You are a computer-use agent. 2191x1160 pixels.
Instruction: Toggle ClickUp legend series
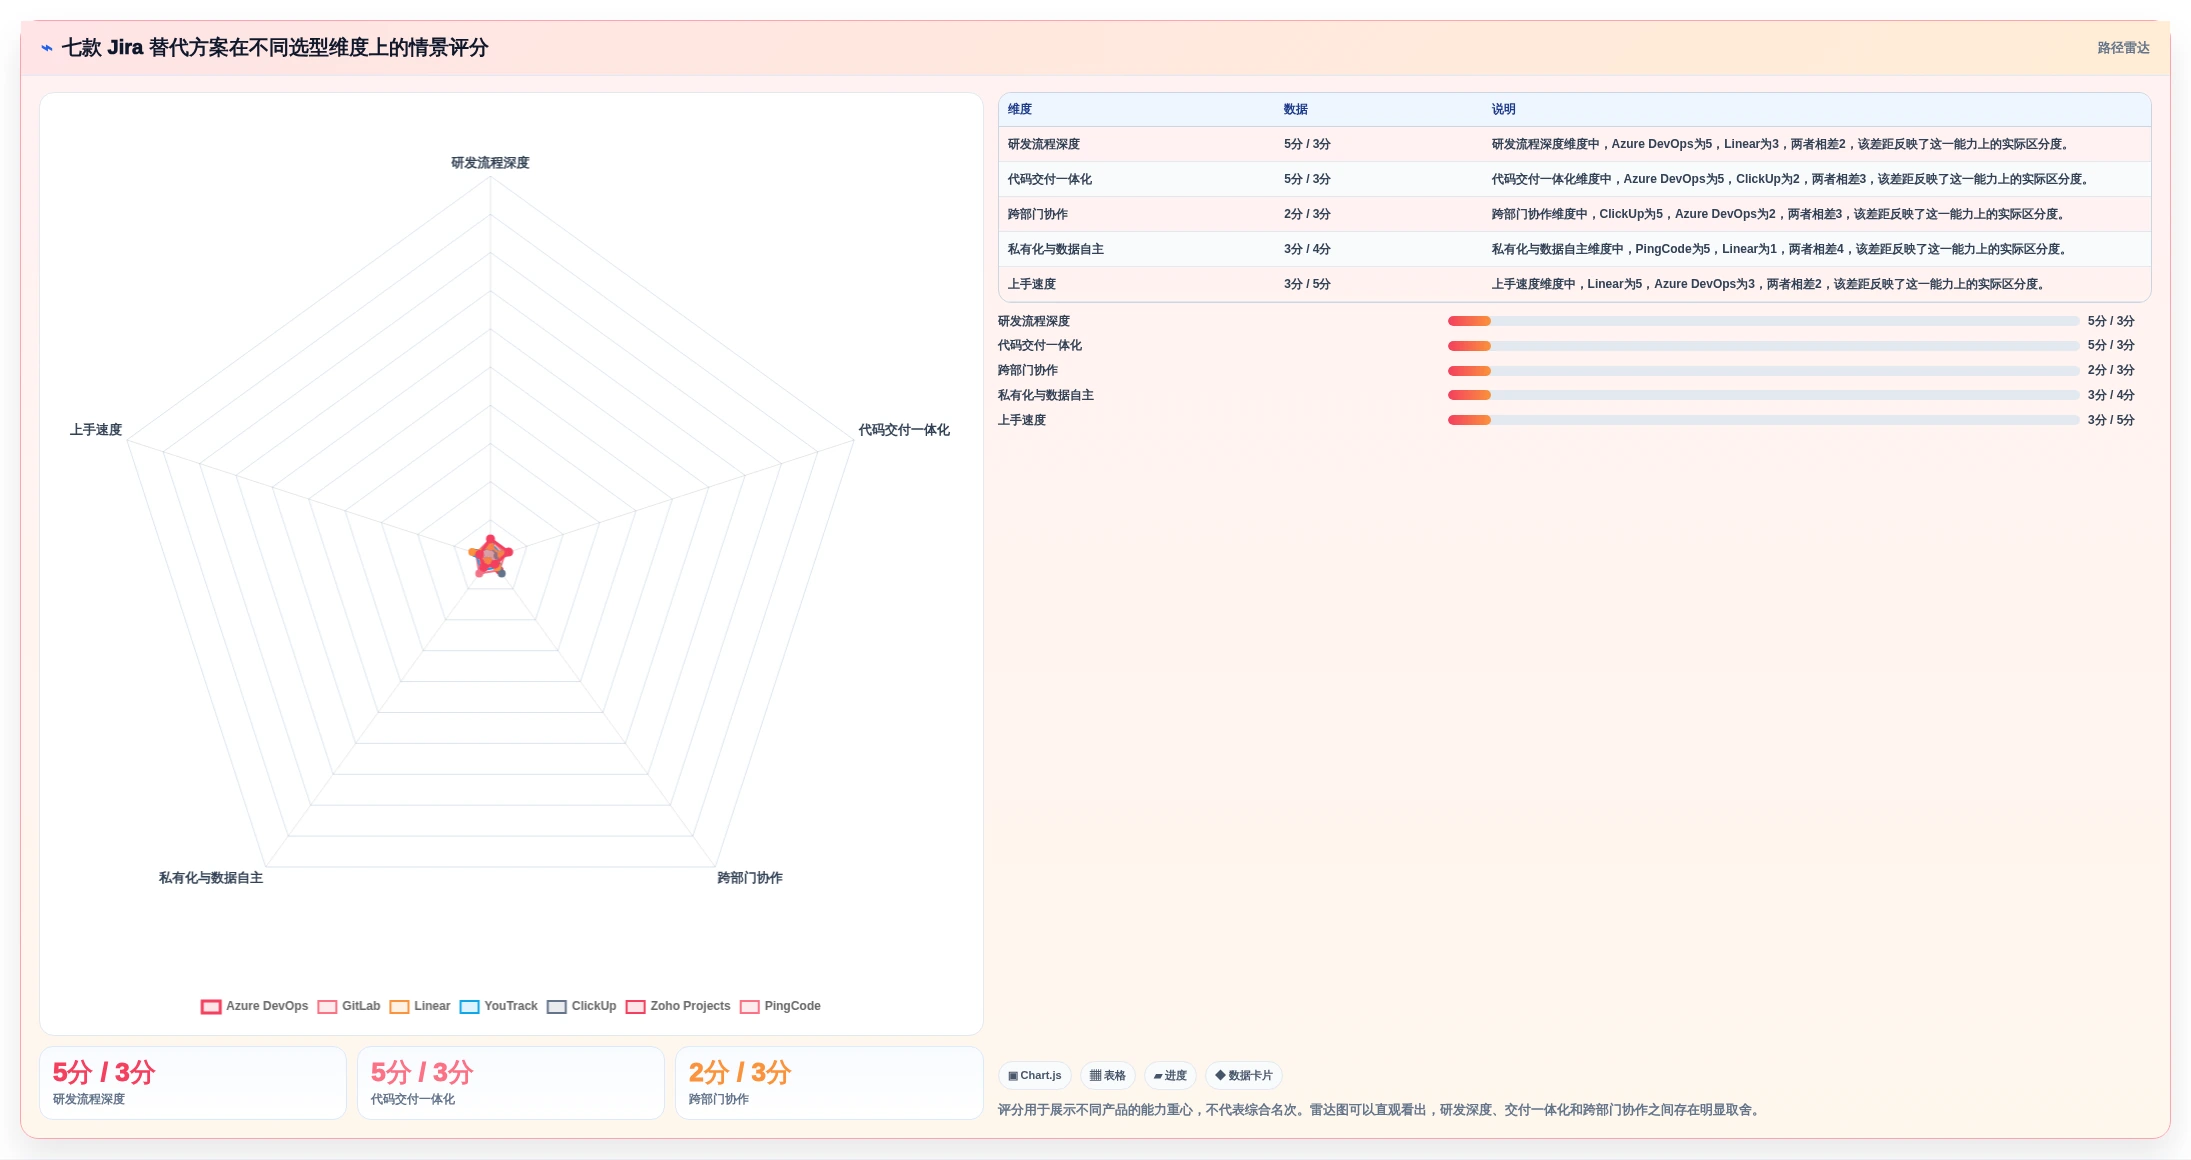click(x=581, y=1006)
